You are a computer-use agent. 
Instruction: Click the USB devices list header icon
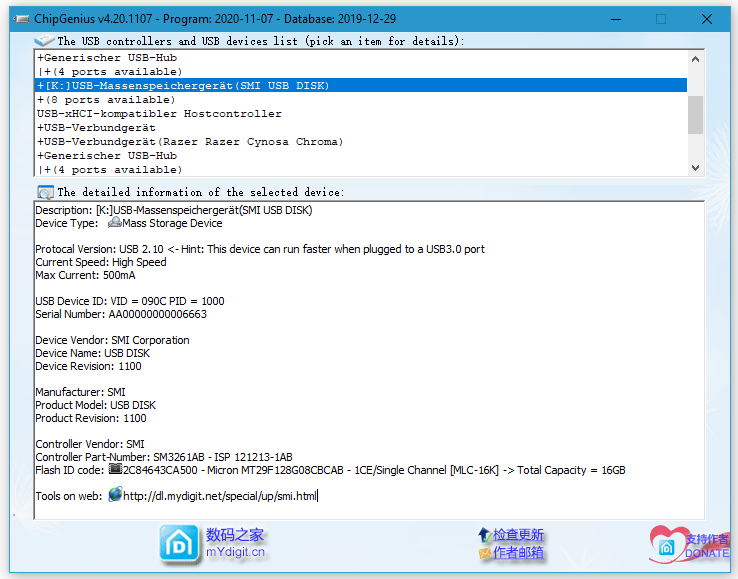pos(44,41)
